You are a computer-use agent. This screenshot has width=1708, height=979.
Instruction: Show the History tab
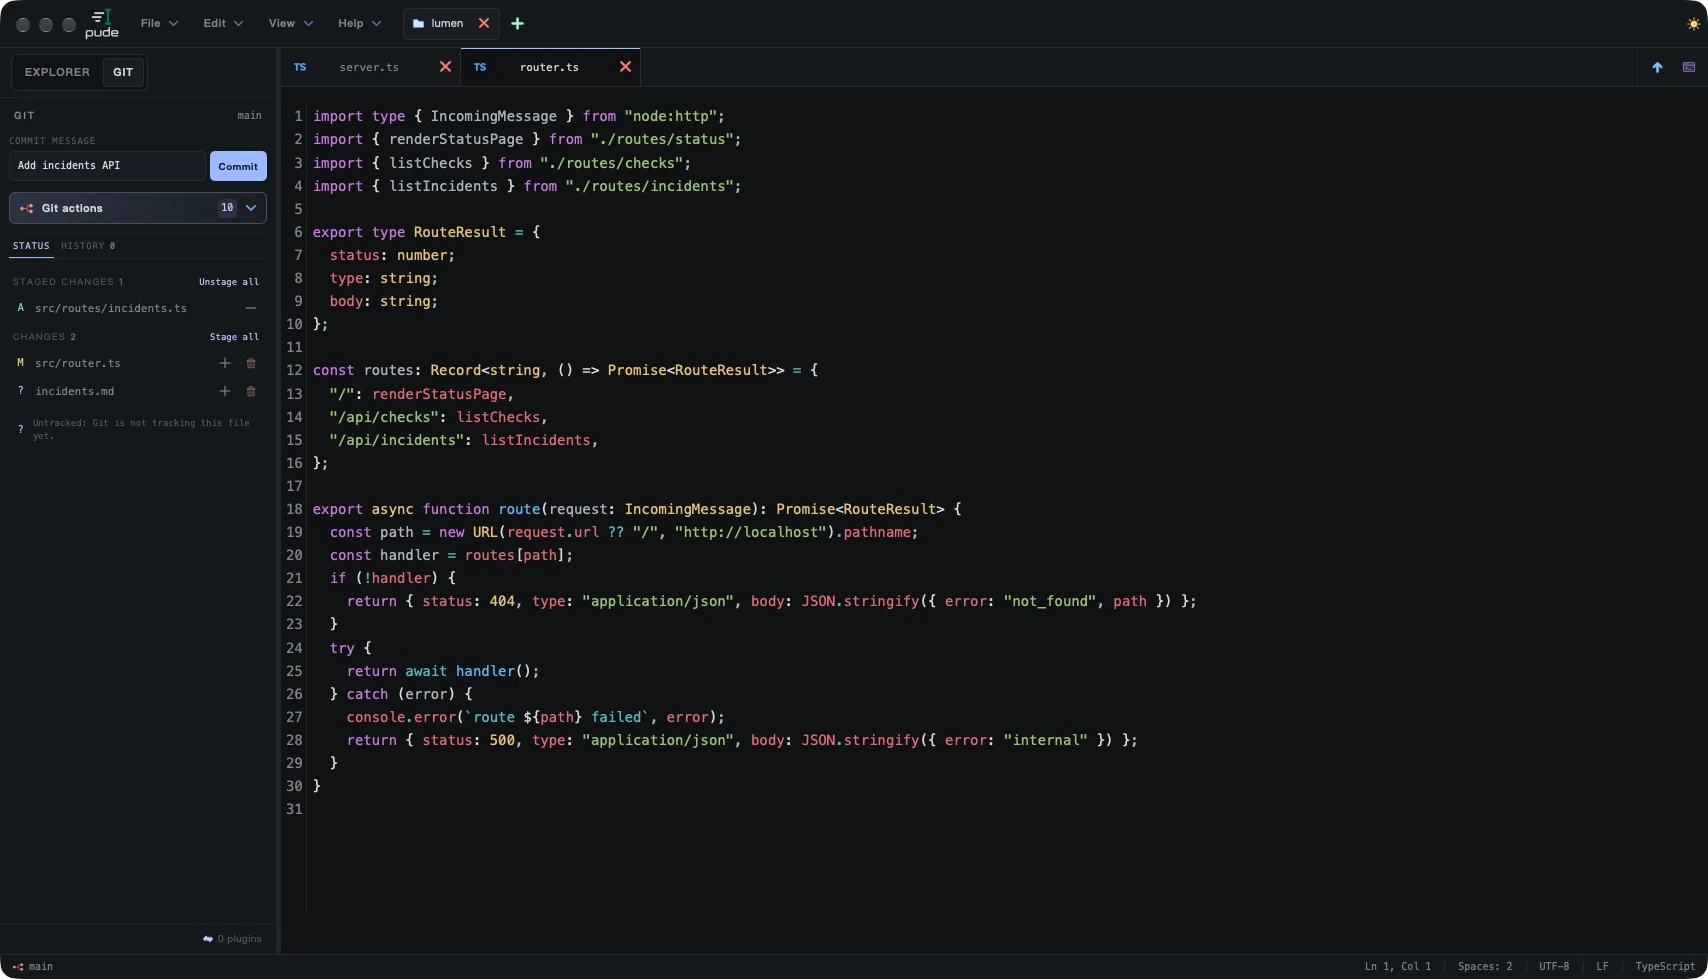[x=87, y=246]
